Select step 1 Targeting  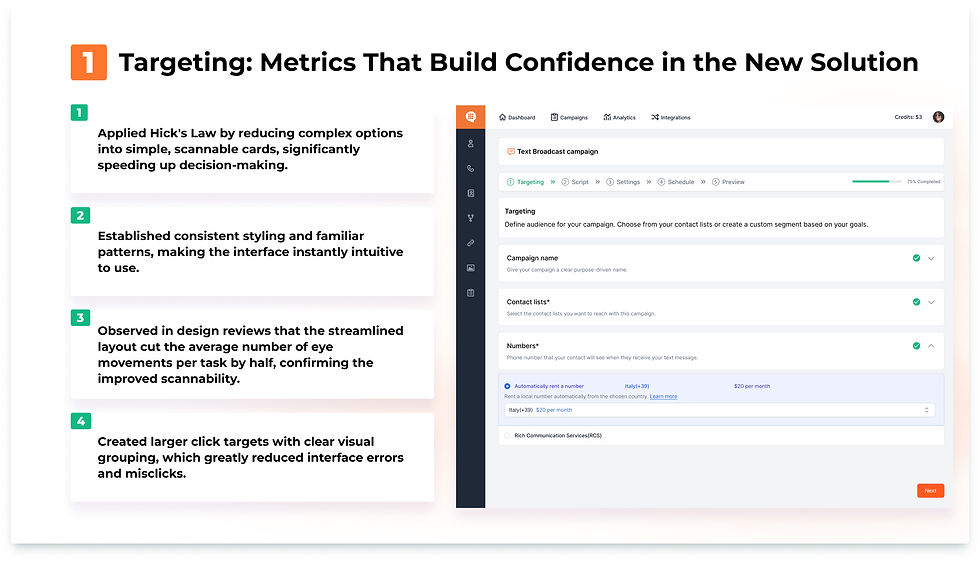coord(525,182)
